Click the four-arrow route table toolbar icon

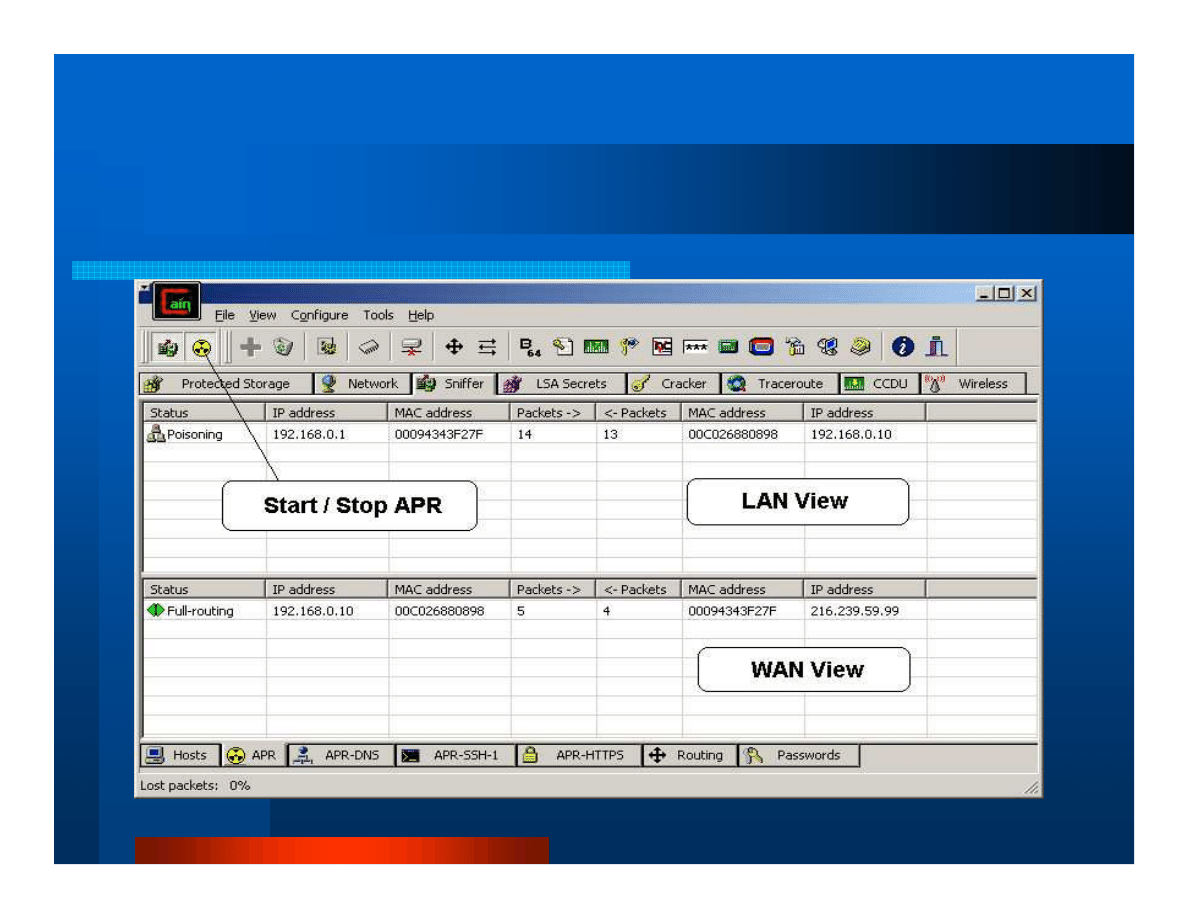pyautogui.click(x=453, y=347)
